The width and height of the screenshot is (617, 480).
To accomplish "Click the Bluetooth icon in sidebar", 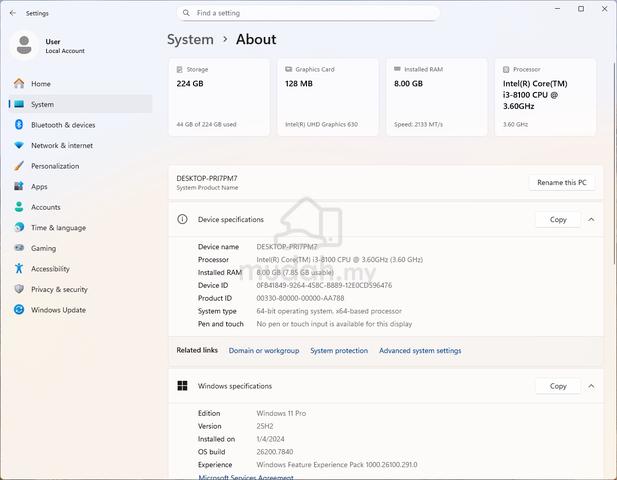I will click(19, 125).
